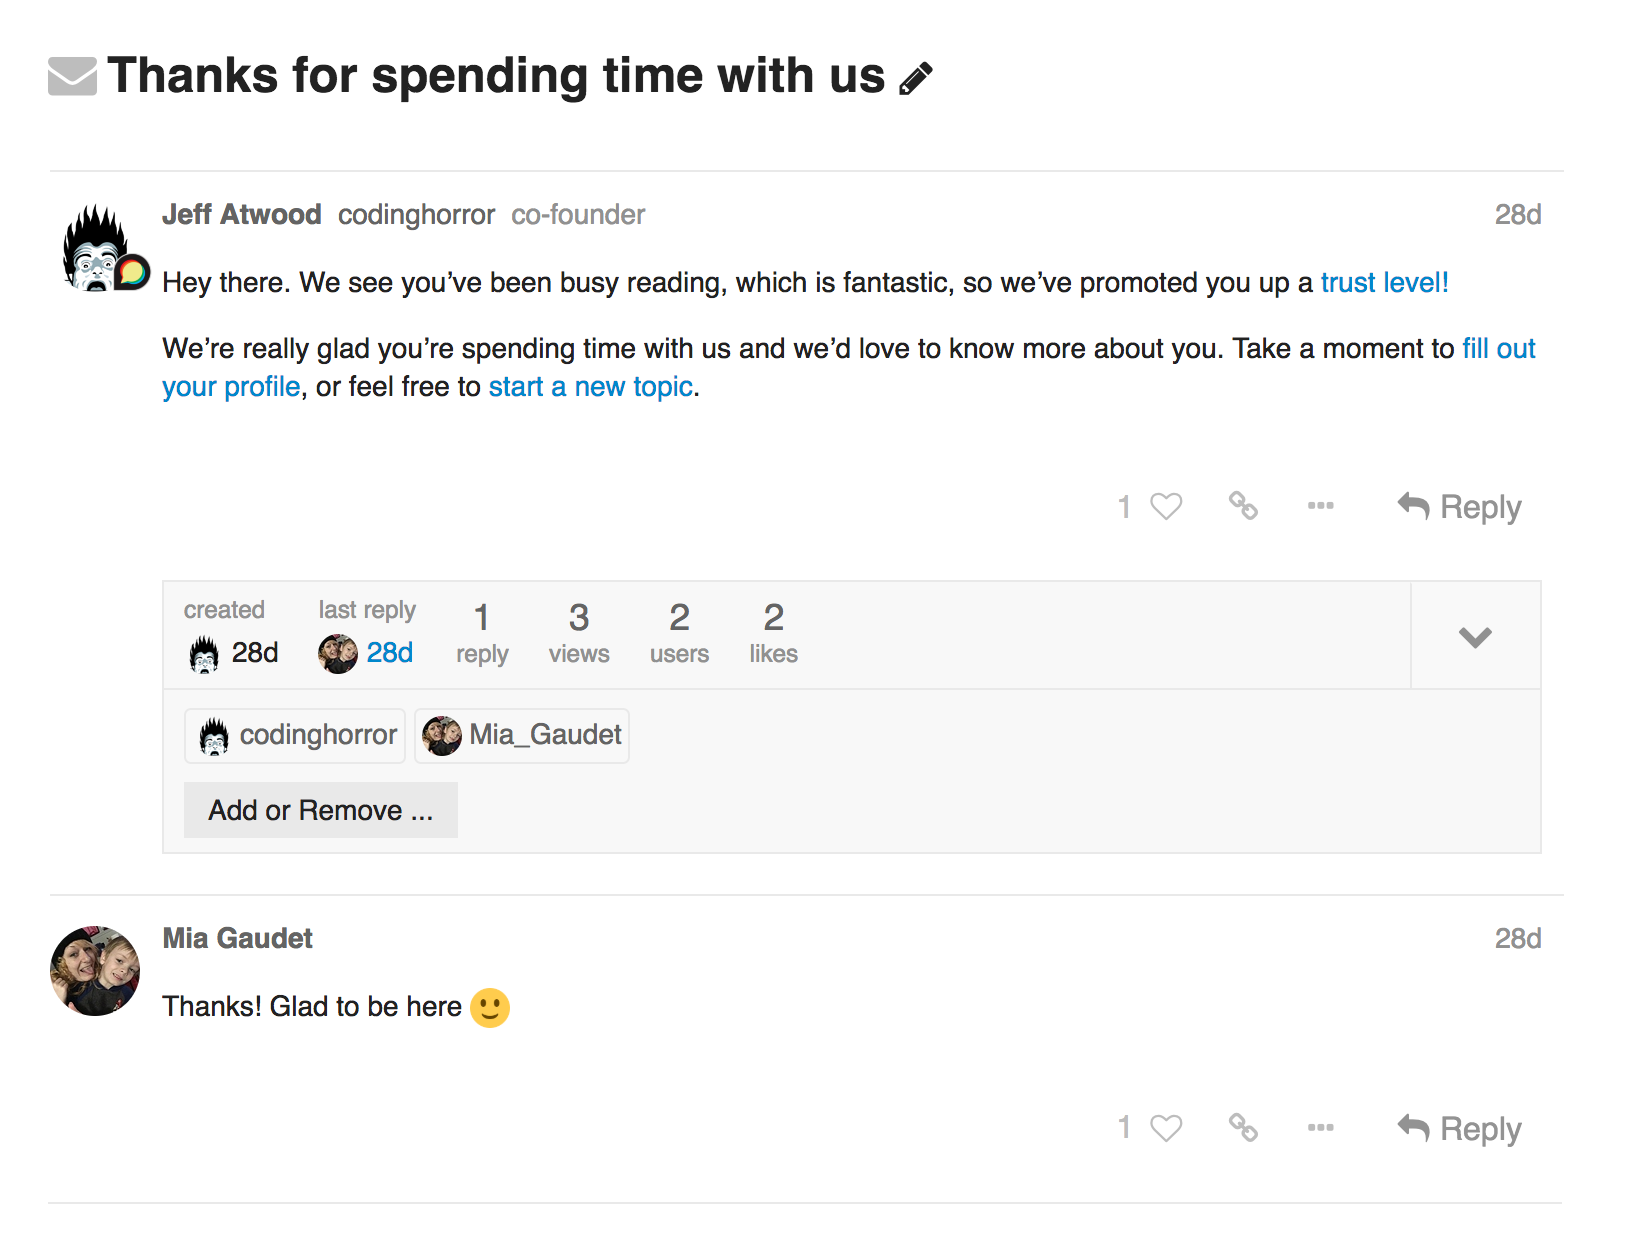Select the Mia_Gaudet participant chip
The width and height of the screenshot is (1630, 1250).
click(x=522, y=736)
